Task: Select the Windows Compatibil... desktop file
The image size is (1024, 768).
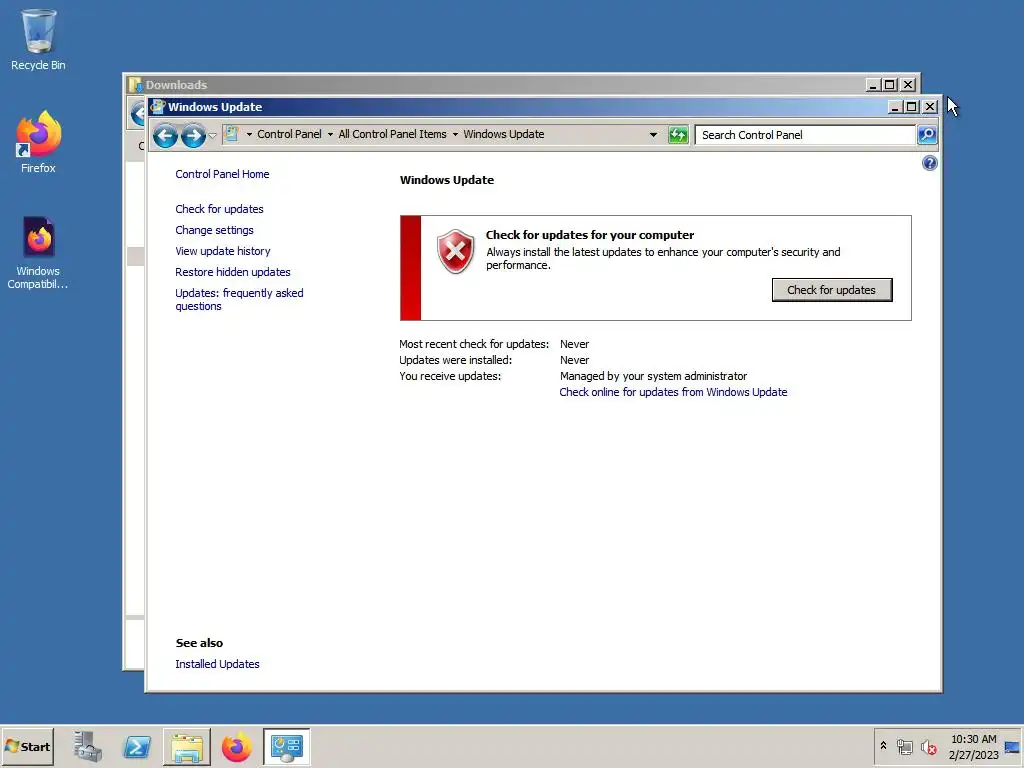Action: (x=38, y=253)
